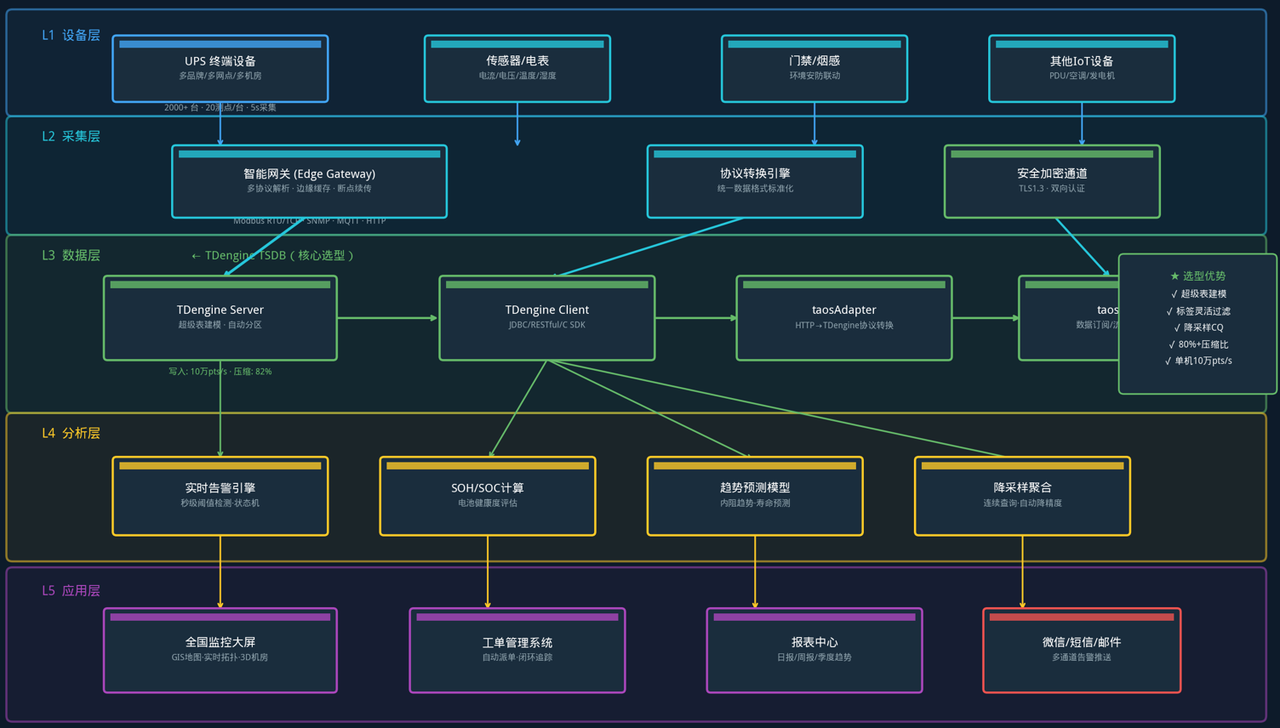1280x728 pixels.
Task: Click the ✓ 超级表建模 advantage item
Action: [1198, 294]
